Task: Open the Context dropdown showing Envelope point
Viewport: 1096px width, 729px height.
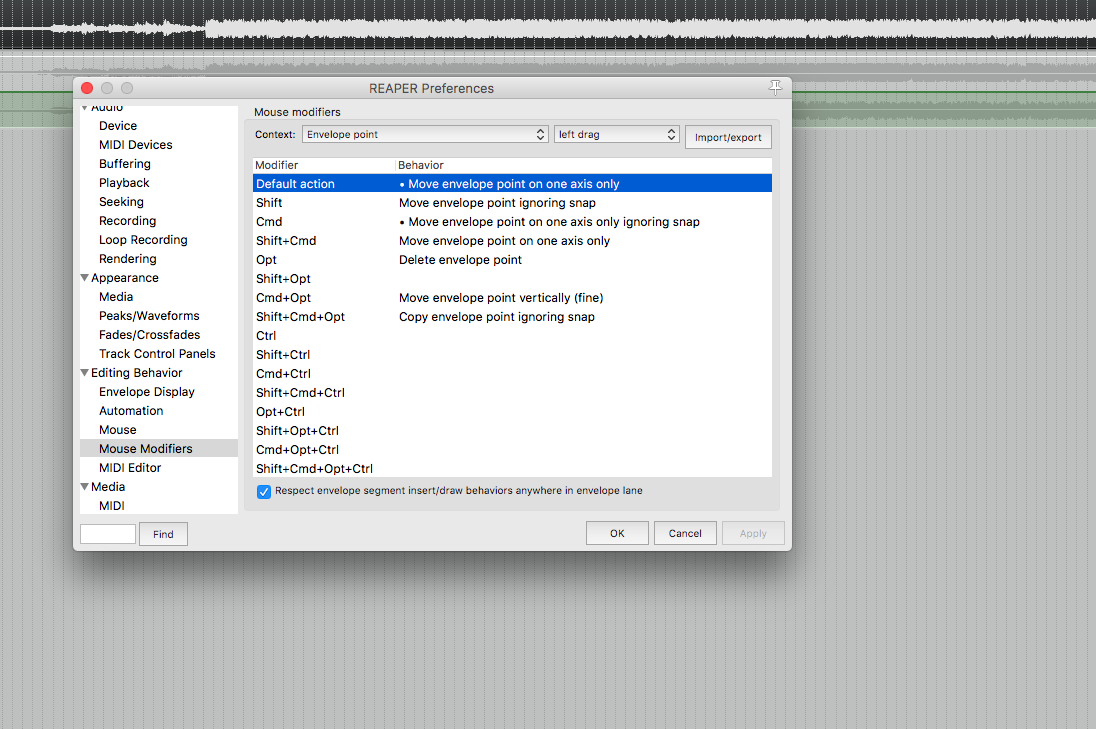Action: pos(425,134)
